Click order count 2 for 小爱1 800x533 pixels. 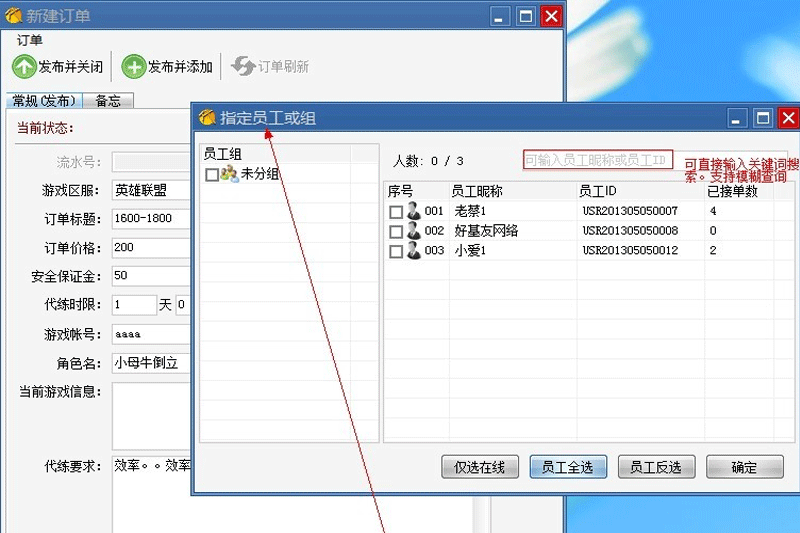point(713,250)
